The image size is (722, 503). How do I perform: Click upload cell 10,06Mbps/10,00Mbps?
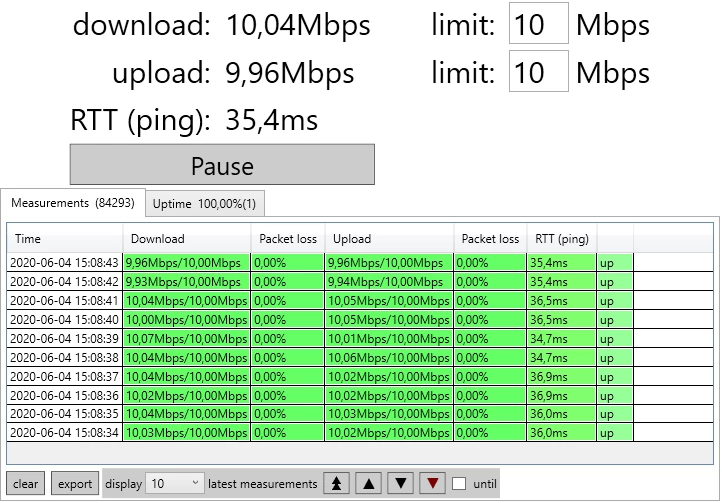tap(389, 357)
